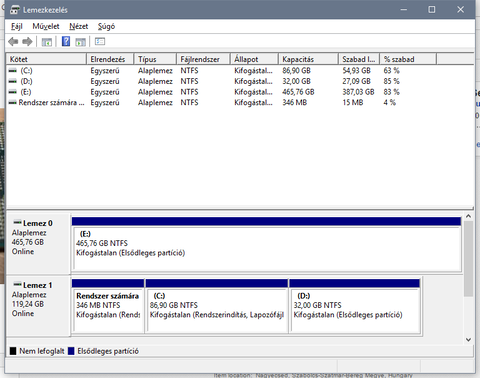Select the (E:) 465,76 GB partition block
The height and width of the screenshot is (378, 480).
(267, 244)
